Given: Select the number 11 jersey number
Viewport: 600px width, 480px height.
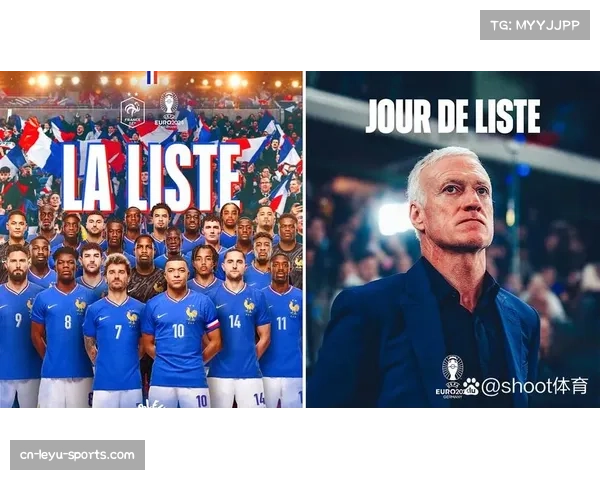Looking at the screenshot, I should pyautogui.click(x=281, y=323).
